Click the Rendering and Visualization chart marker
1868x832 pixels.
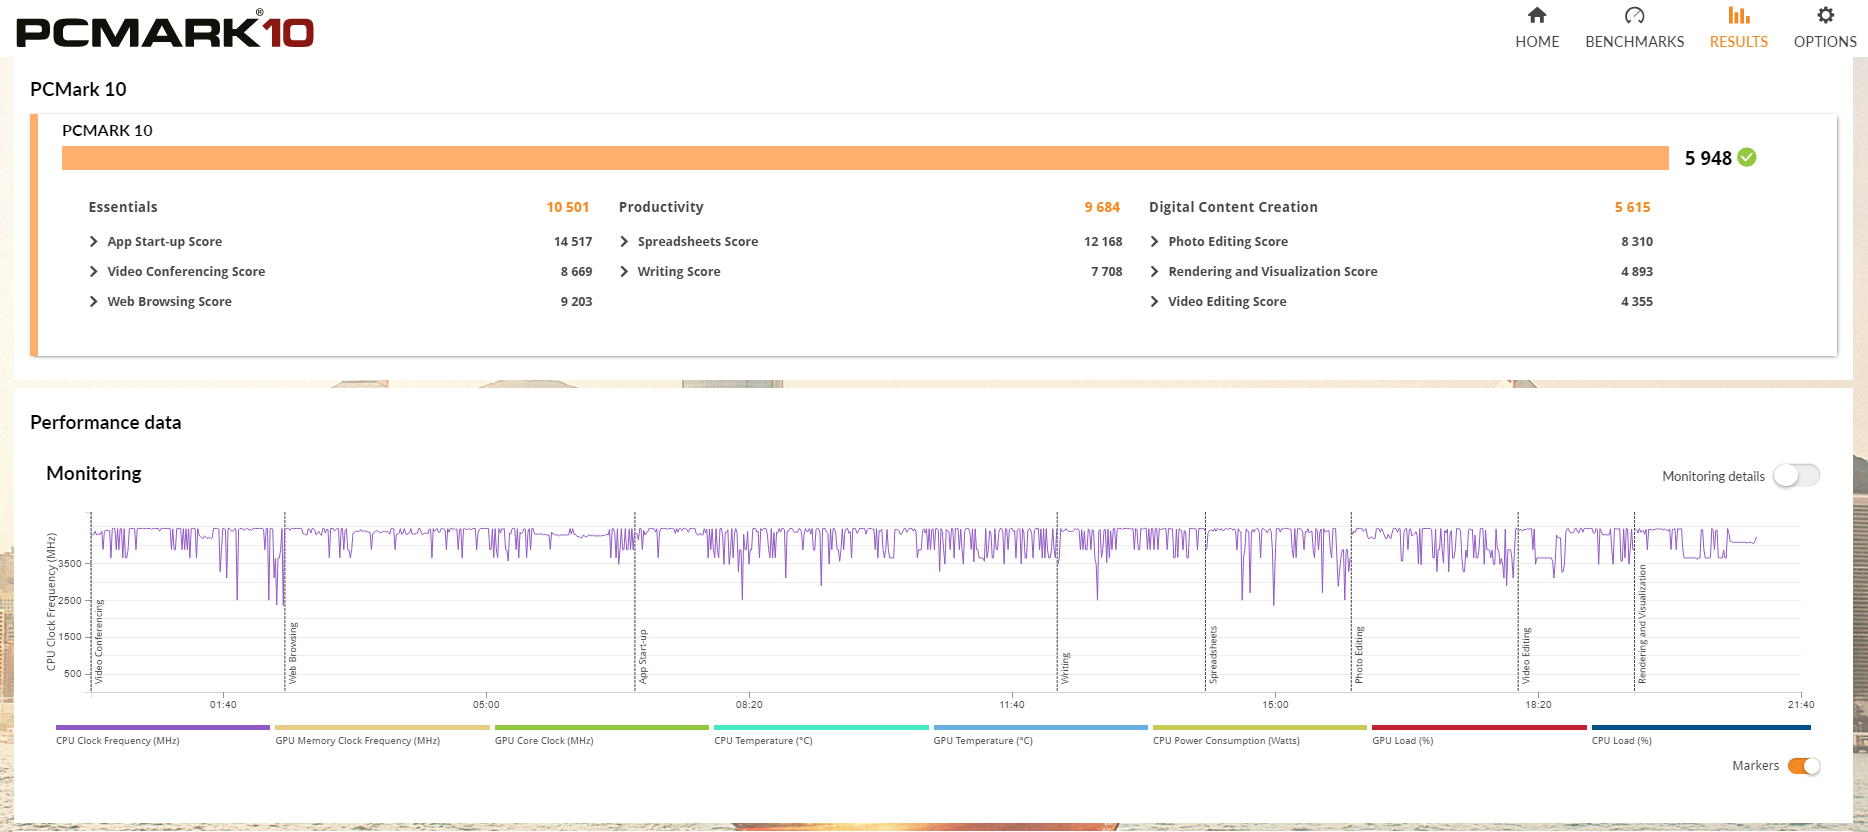point(1641,624)
